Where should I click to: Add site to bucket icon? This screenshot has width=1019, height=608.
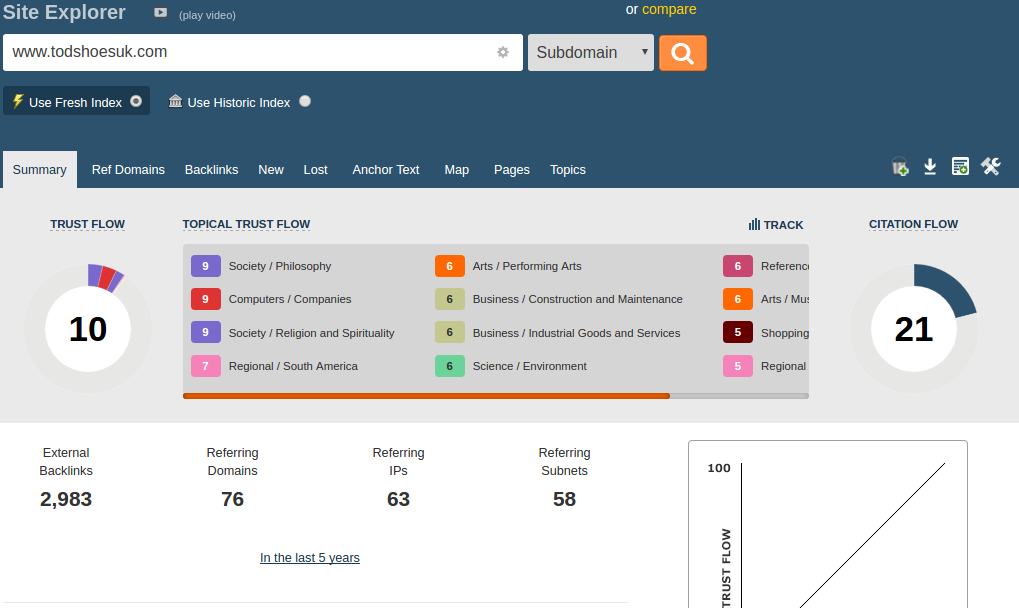pyautogui.click(x=900, y=167)
